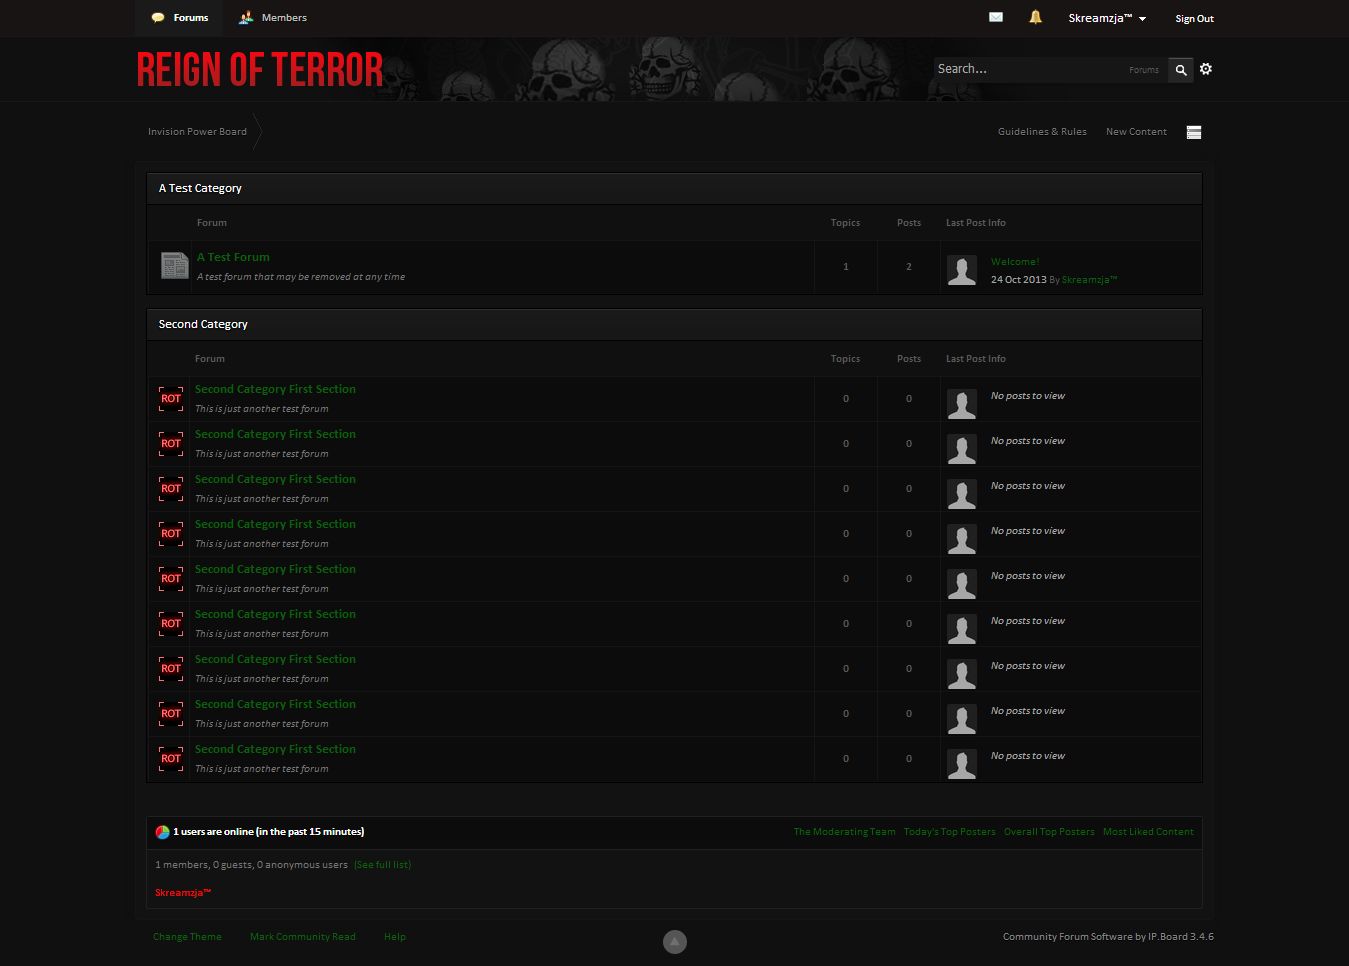Screen dimensions: 1349x966
Task: Switch to the Forums tab
Action: [181, 18]
